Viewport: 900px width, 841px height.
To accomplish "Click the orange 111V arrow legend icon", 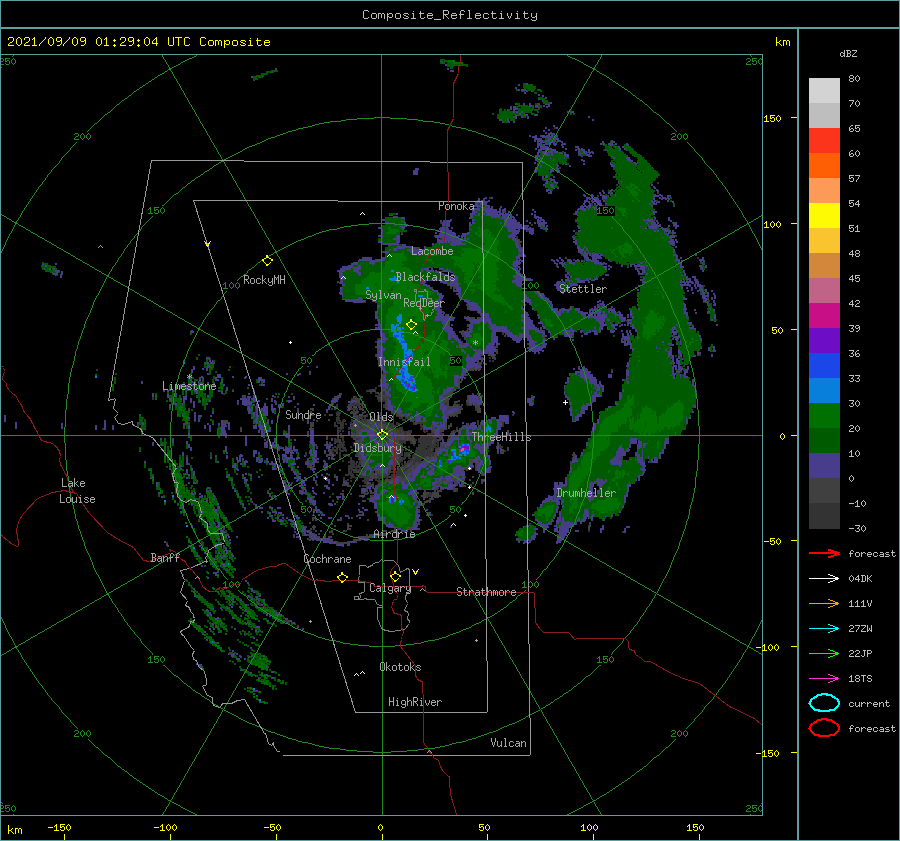I will (x=824, y=603).
